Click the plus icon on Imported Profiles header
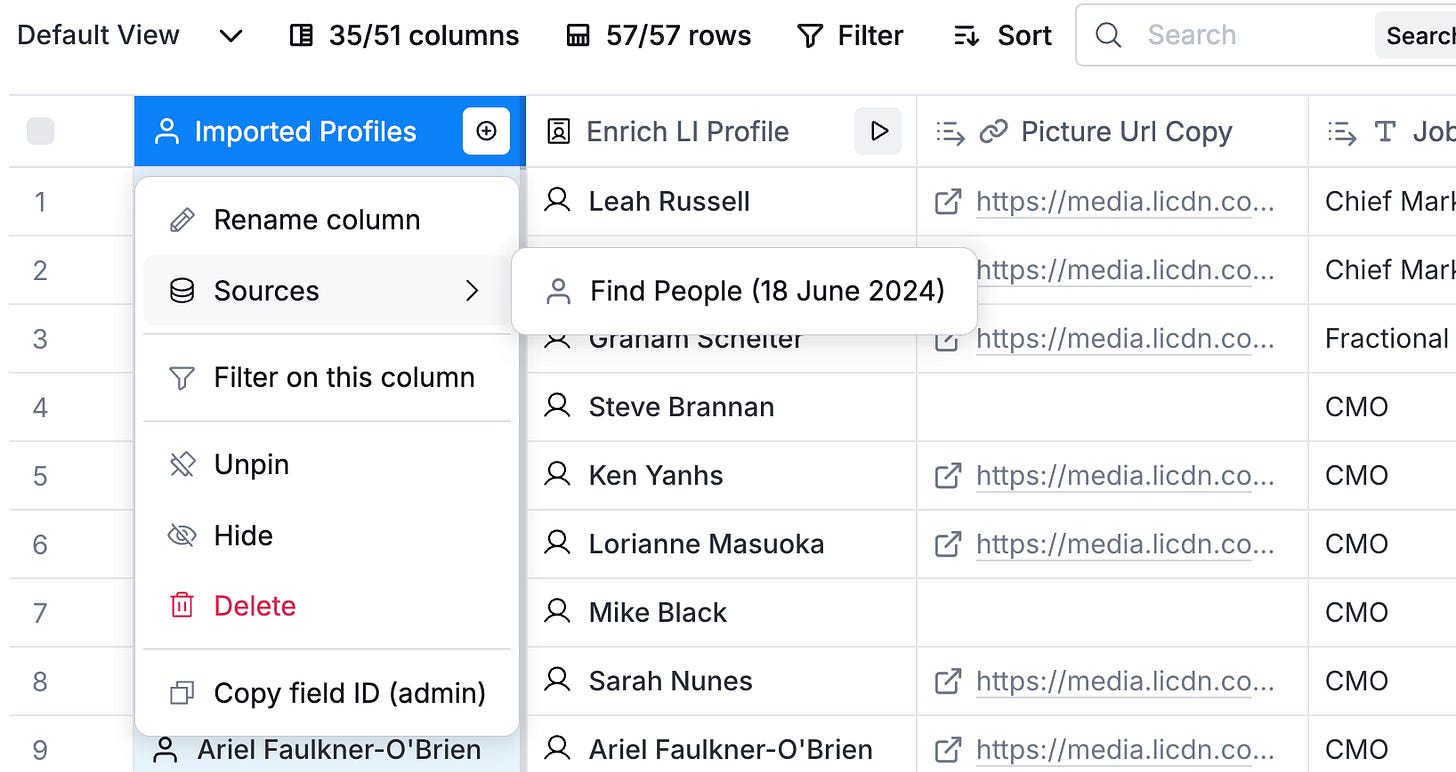The image size is (1456, 772). (486, 131)
